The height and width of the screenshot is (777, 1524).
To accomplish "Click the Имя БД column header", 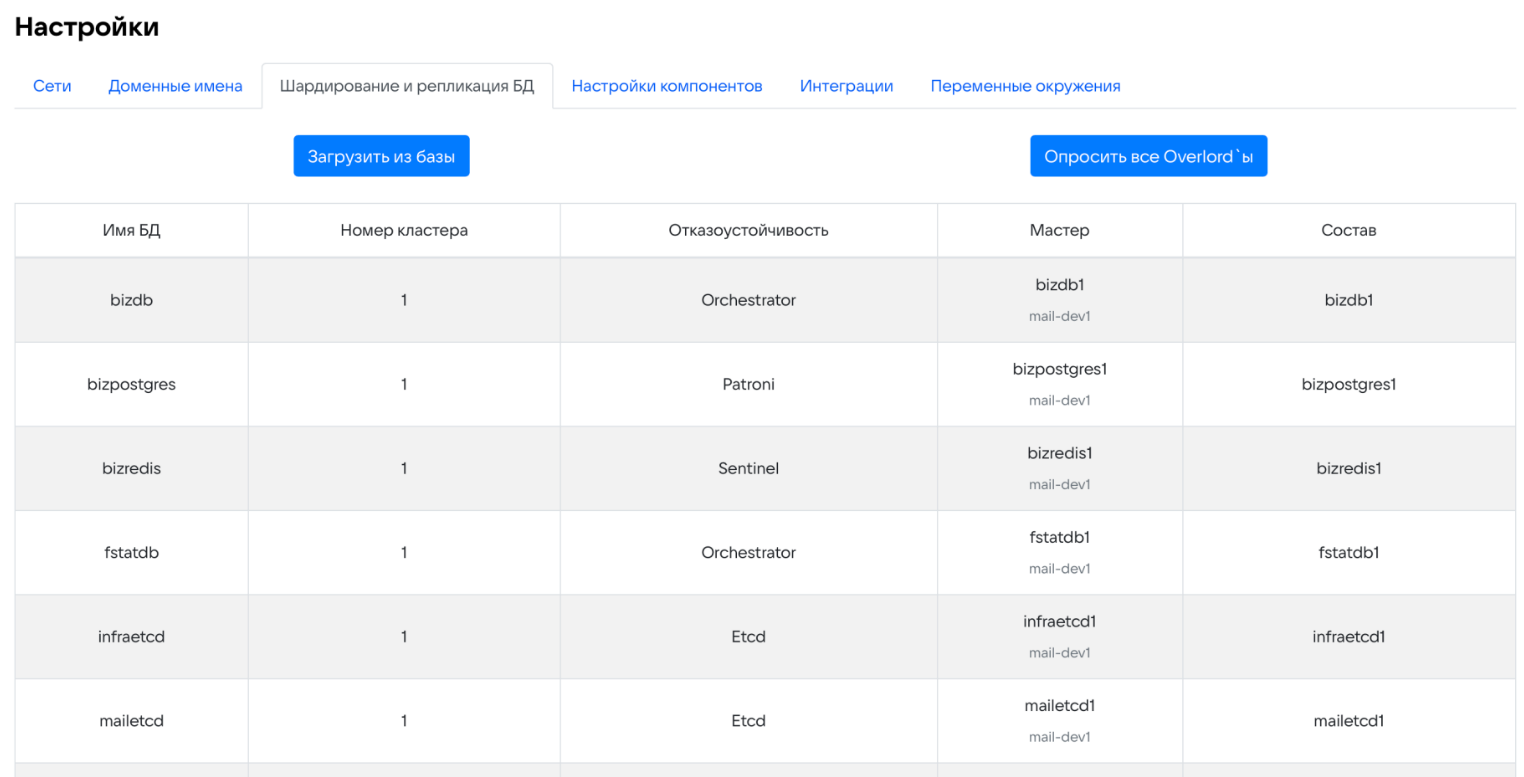I will (x=131, y=230).
